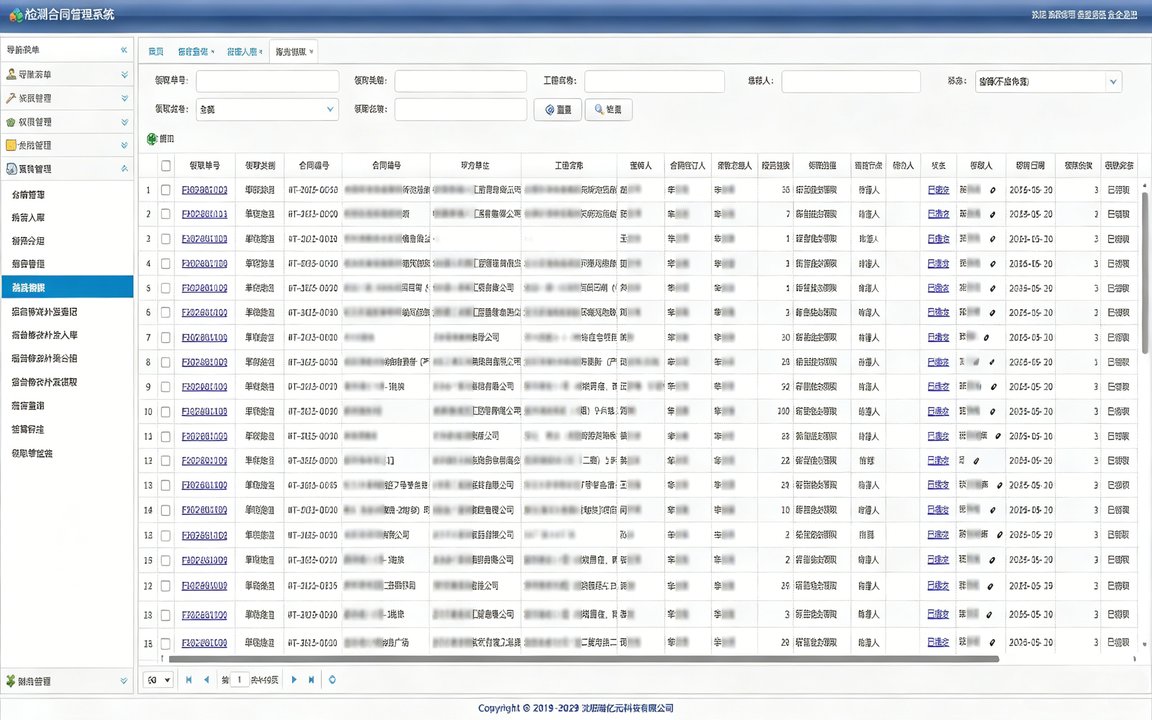The height and width of the screenshot is (720, 1152).
Task: Open the status combo box at the filter bar's right
Action: pos(1048,82)
